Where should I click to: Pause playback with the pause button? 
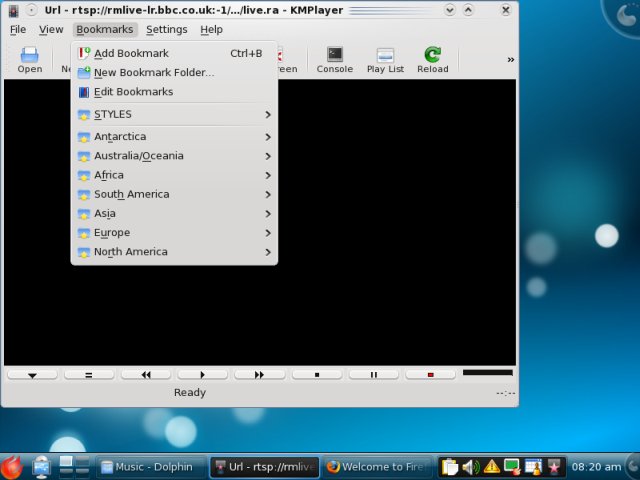point(373,375)
